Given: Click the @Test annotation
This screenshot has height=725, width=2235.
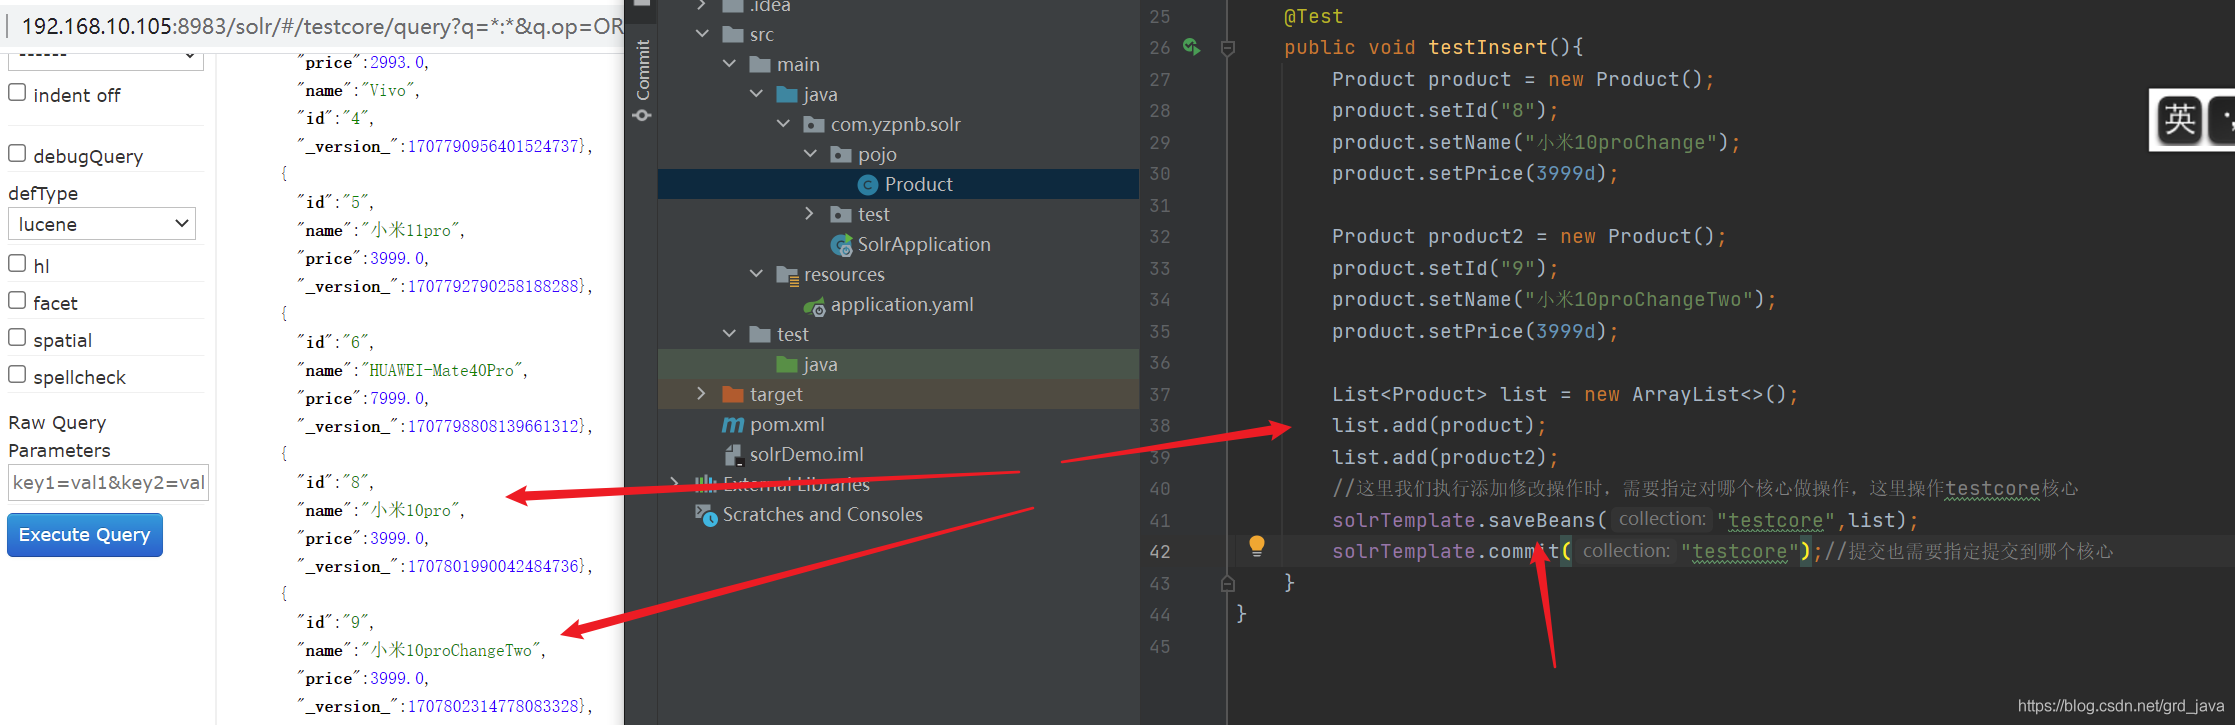Looking at the screenshot, I should pos(1313,16).
